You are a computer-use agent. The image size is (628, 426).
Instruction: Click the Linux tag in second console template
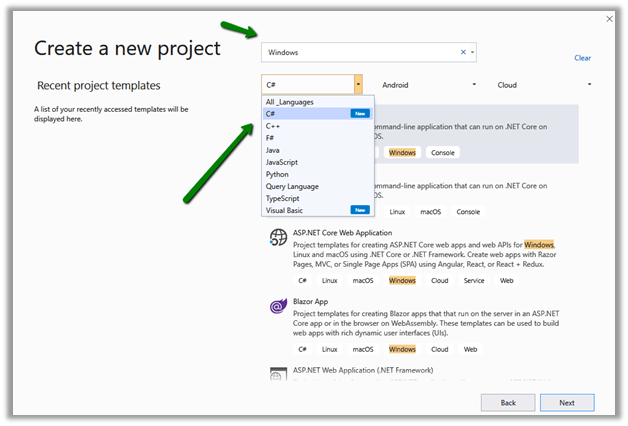click(x=397, y=212)
